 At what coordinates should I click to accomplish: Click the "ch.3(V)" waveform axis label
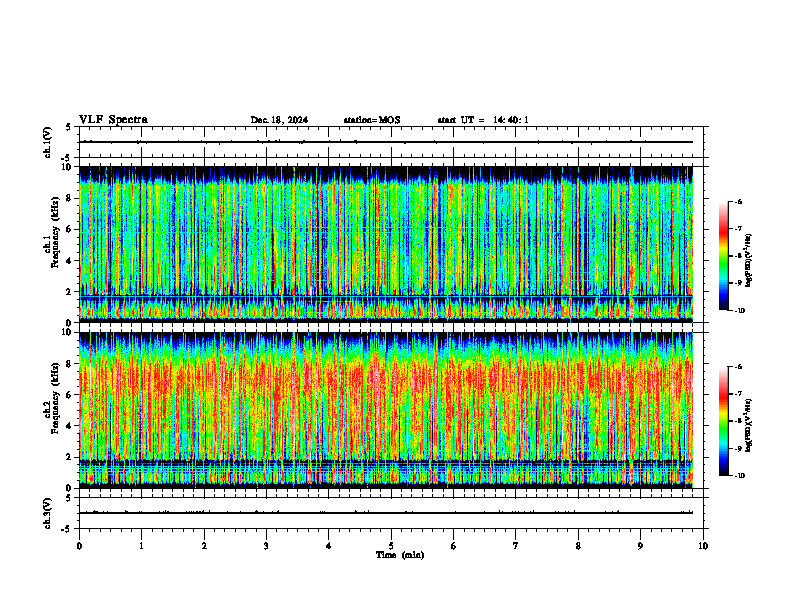pos(48,513)
